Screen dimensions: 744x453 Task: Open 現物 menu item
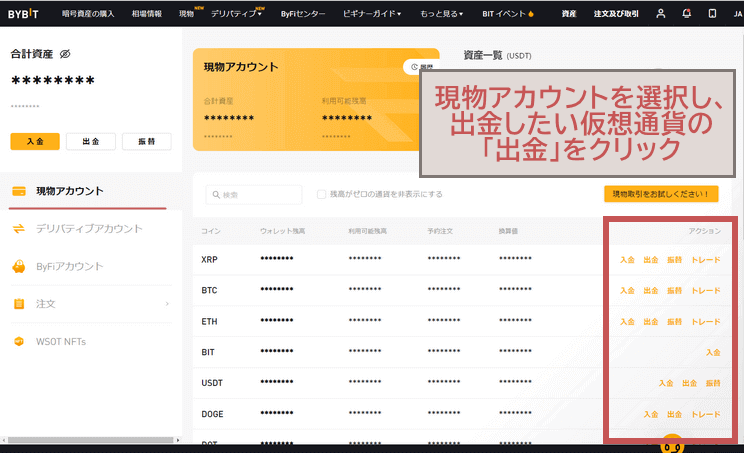tap(186, 14)
